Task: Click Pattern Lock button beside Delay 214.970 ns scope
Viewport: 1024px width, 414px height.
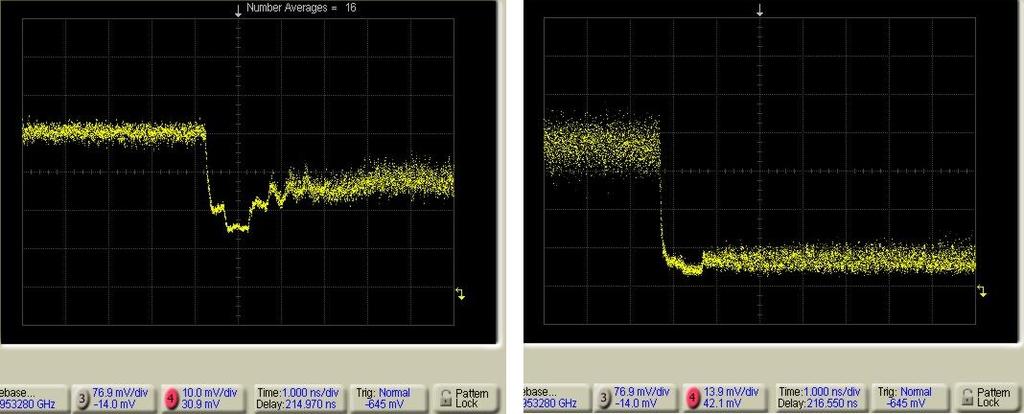Action: click(467, 398)
